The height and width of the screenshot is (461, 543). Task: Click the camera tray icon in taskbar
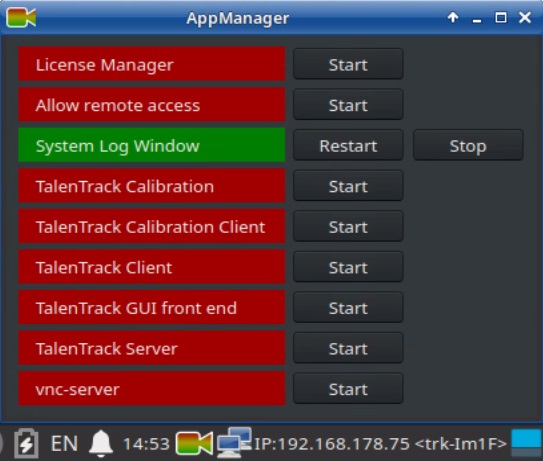pos(194,443)
